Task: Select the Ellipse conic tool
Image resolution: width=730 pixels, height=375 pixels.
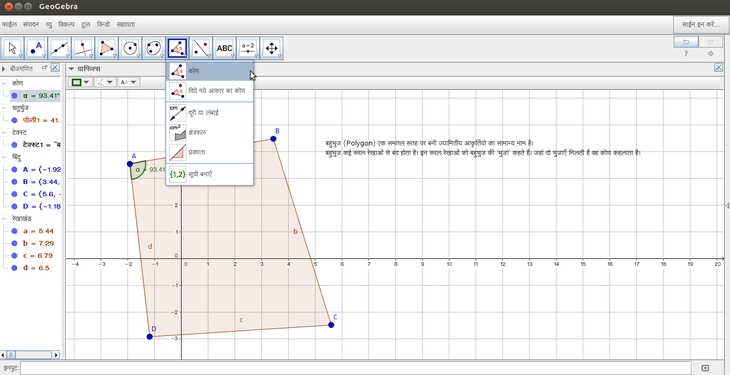Action: (154, 48)
